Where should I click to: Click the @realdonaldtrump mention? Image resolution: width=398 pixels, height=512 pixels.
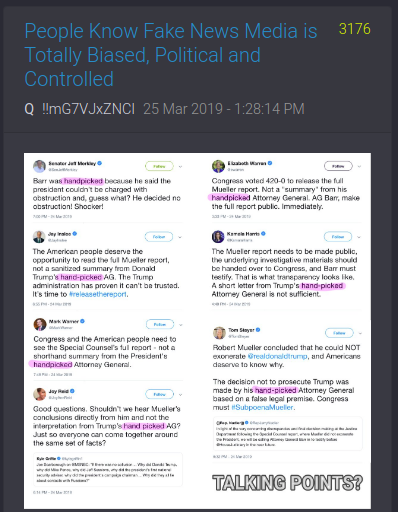pyautogui.click(x=278, y=356)
